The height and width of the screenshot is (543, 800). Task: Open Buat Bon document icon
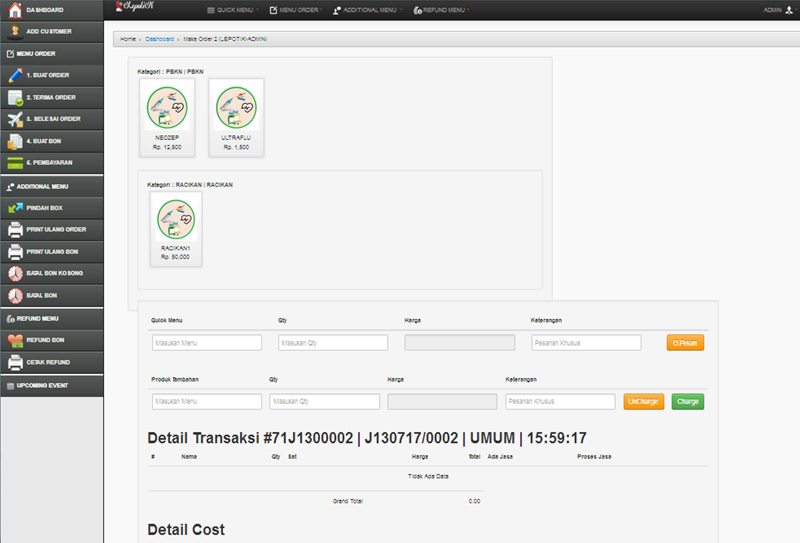(15, 141)
